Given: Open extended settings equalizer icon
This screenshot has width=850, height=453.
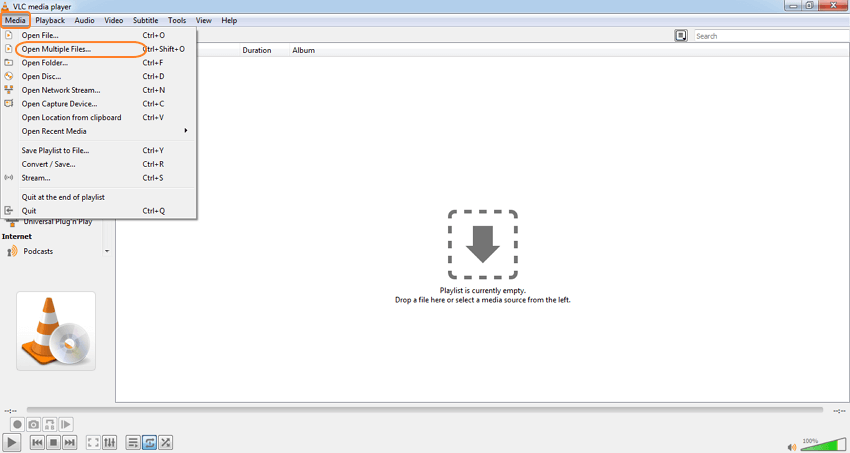Looking at the screenshot, I should click(110, 443).
